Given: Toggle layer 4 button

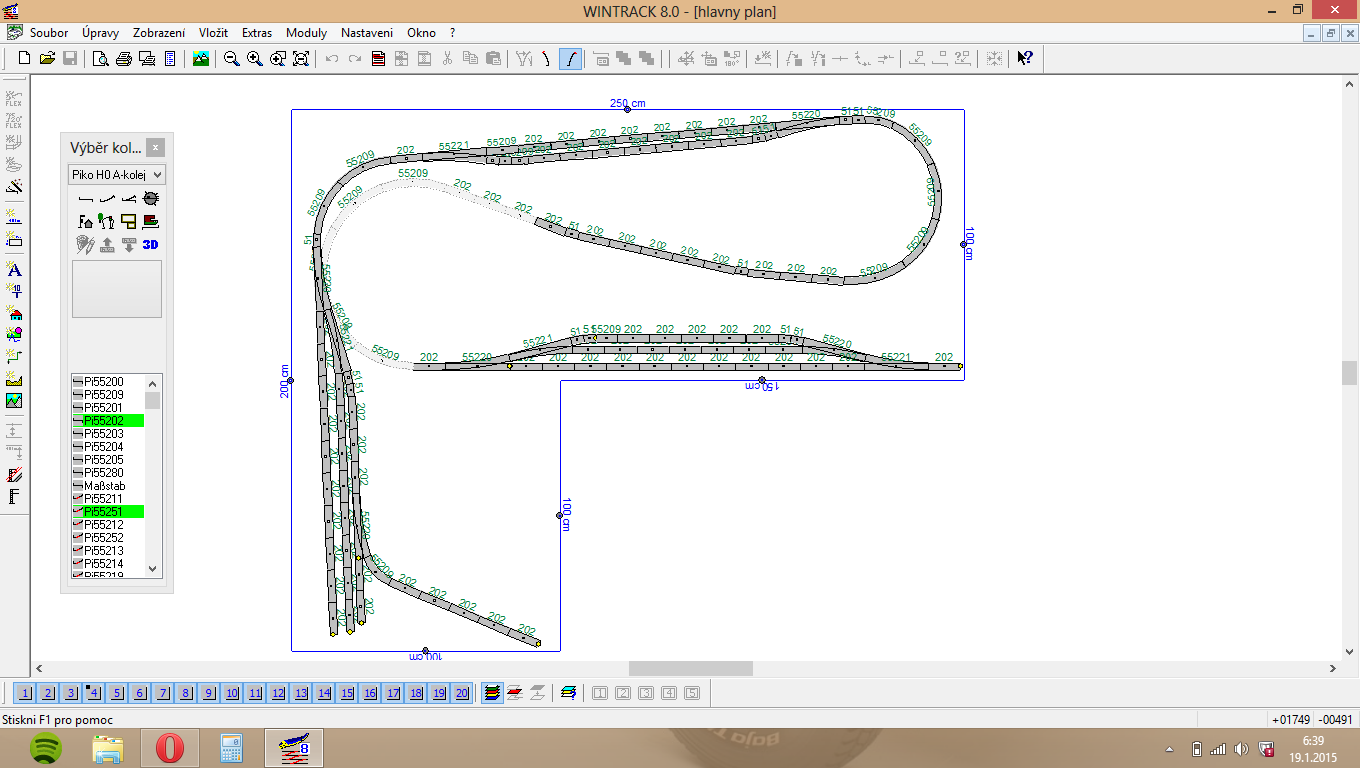Looking at the screenshot, I should click(94, 693).
